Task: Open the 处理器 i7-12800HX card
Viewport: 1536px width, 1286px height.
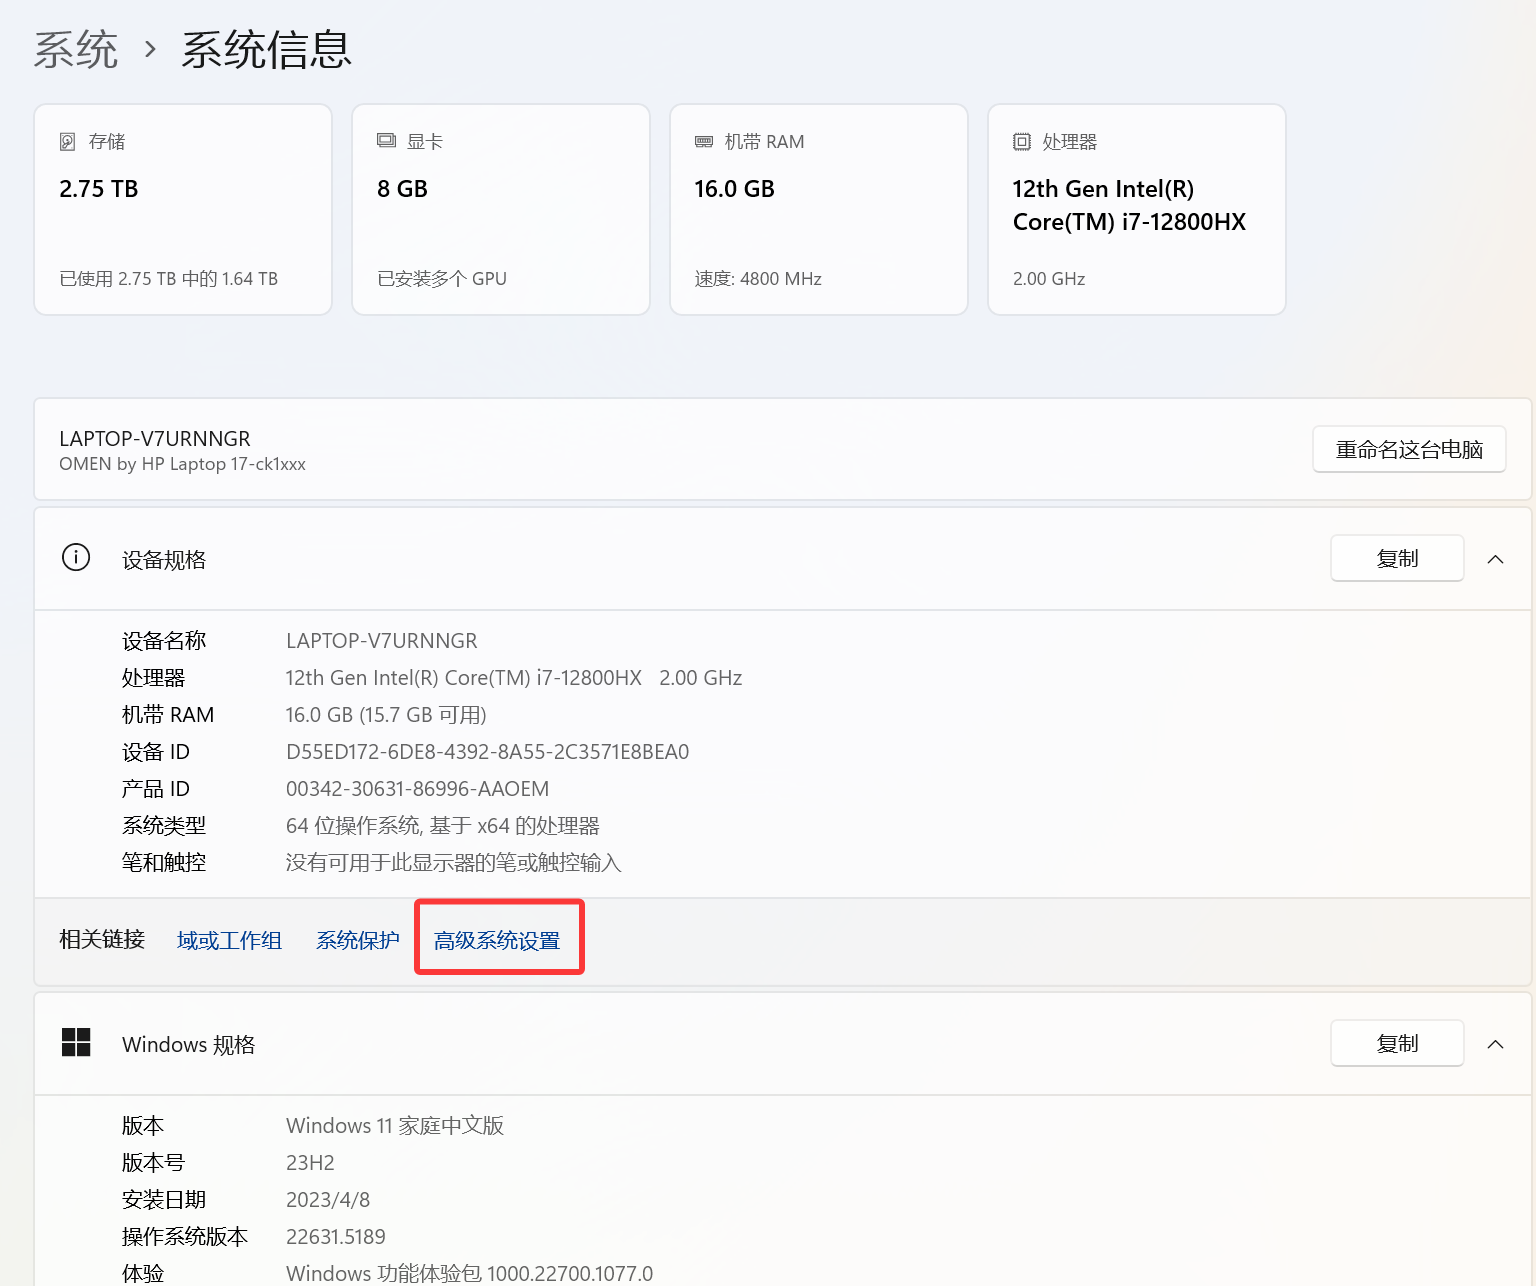Action: click(1137, 210)
